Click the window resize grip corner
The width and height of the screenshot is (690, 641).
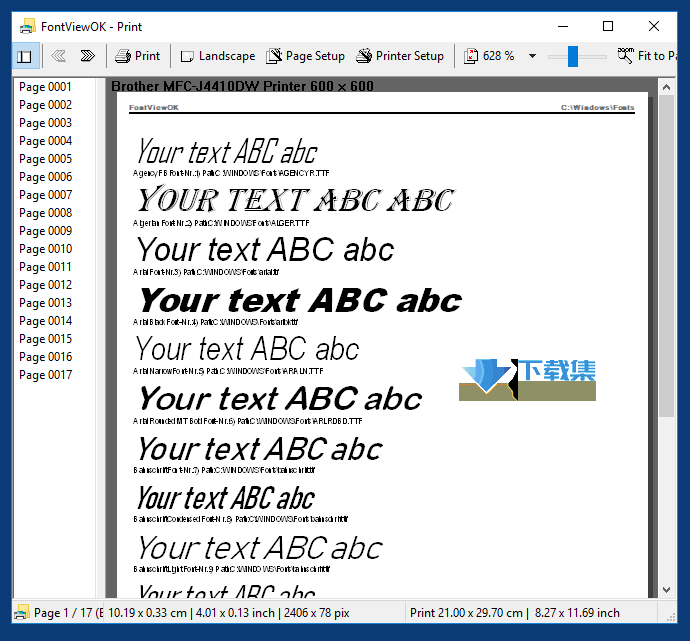click(x=671, y=617)
